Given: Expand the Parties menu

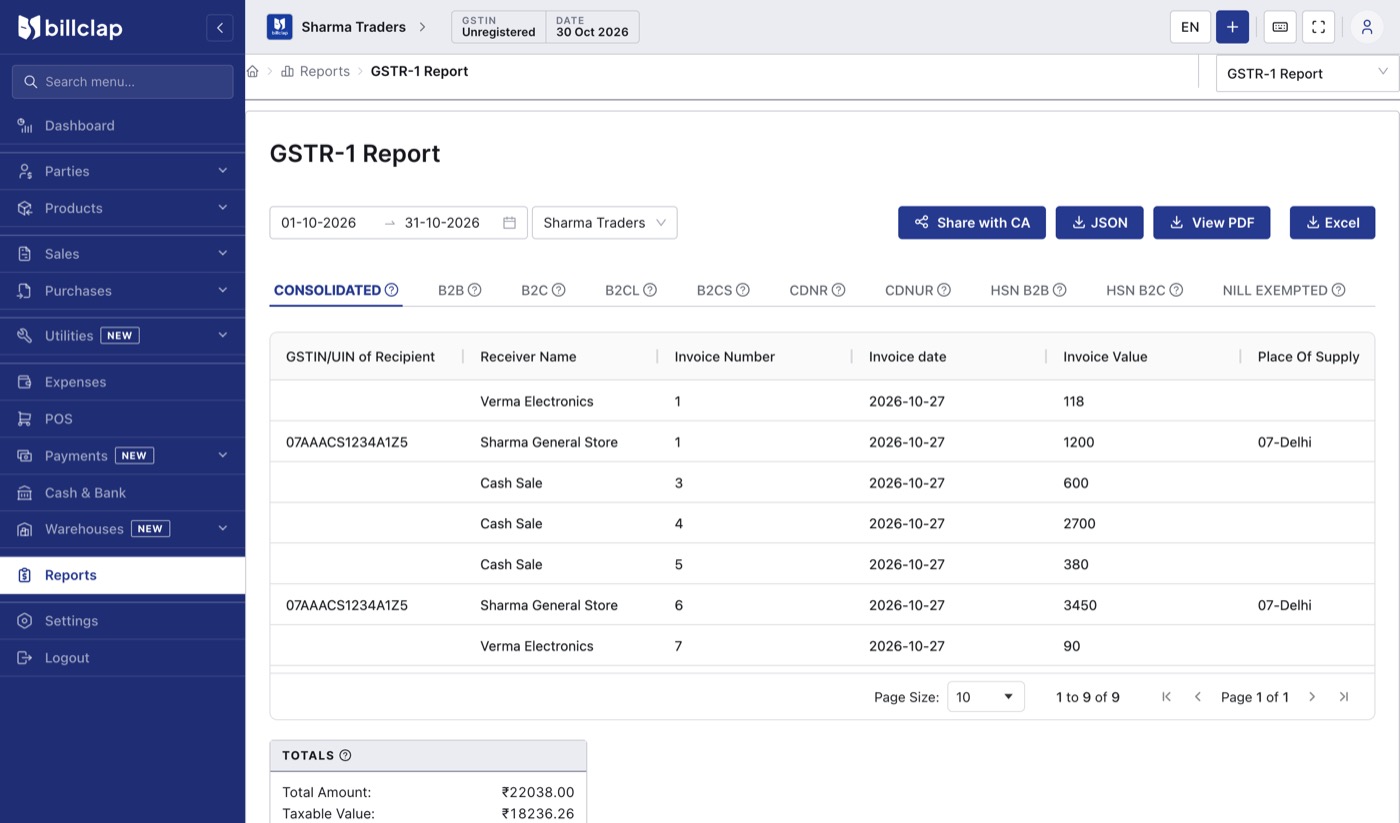Looking at the screenshot, I should point(122,171).
